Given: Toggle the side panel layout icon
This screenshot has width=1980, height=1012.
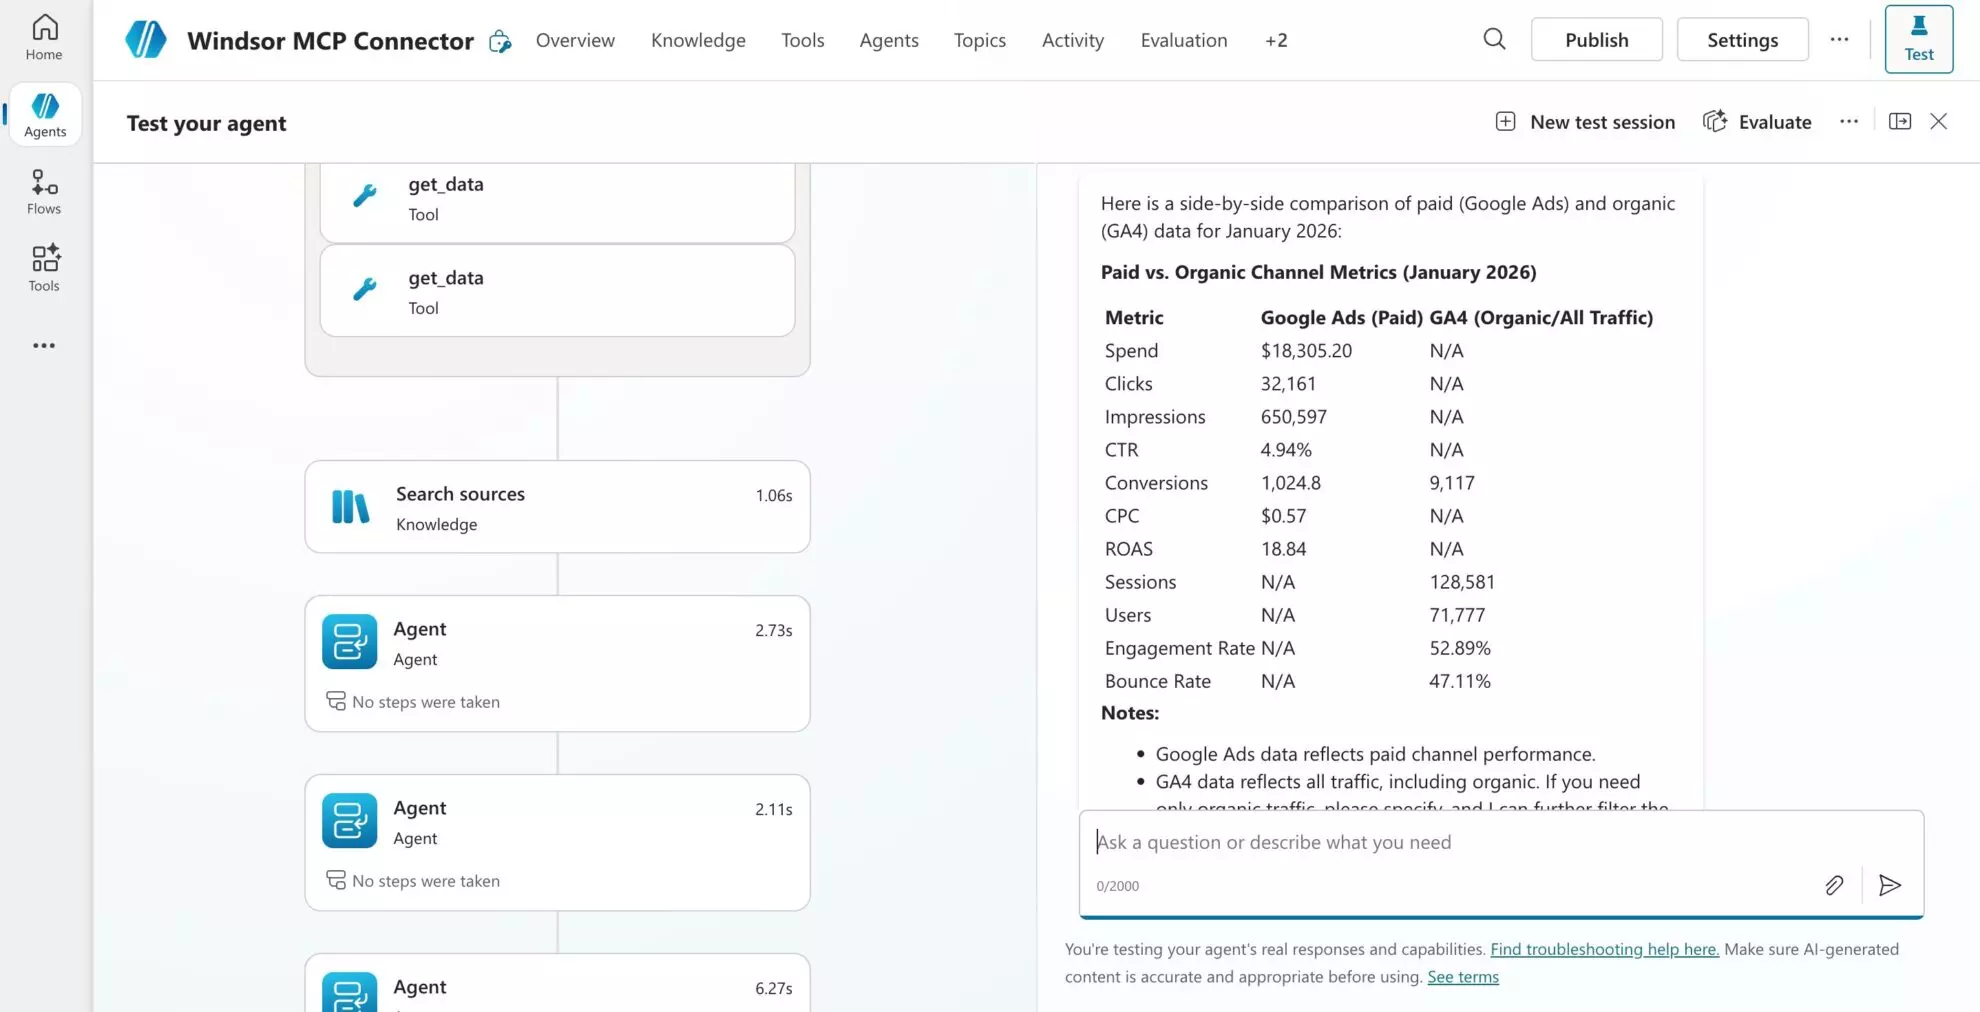Looking at the screenshot, I should pyautogui.click(x=1899, y=122).
